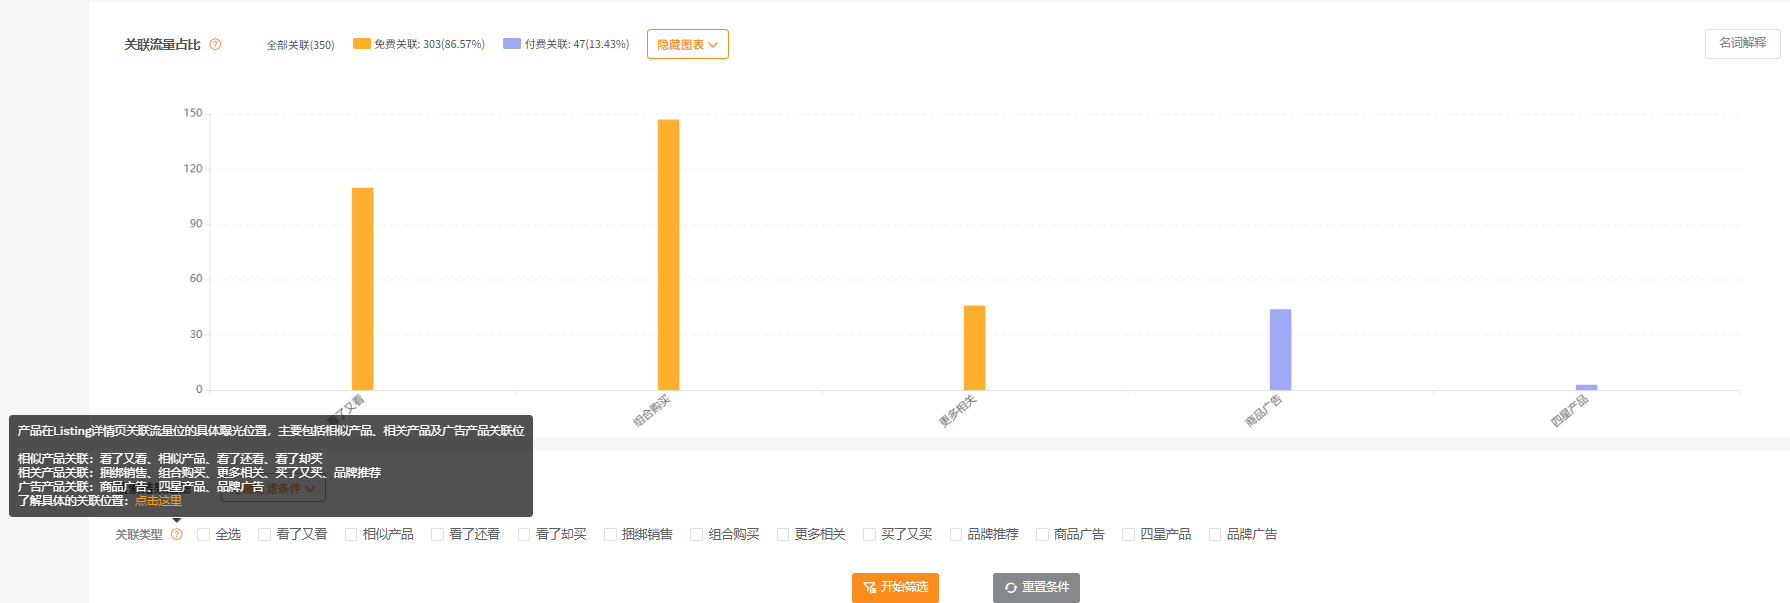Click the tallest orange 组合购买 bar

(668, 255)
